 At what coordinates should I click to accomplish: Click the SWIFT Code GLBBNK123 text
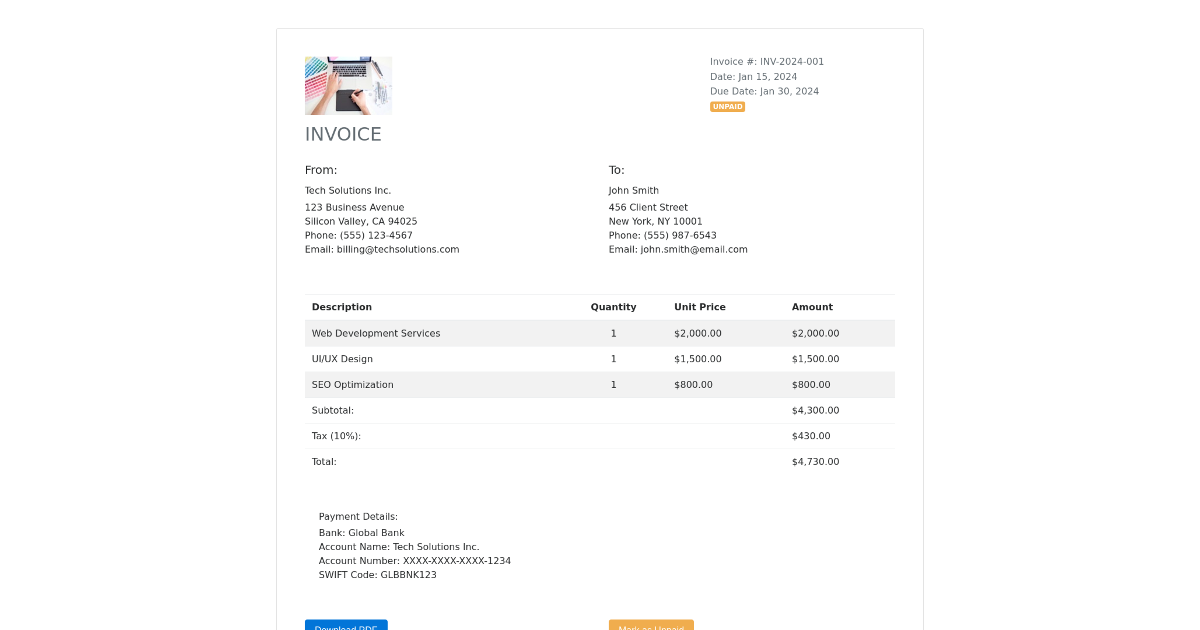point(377,575)
